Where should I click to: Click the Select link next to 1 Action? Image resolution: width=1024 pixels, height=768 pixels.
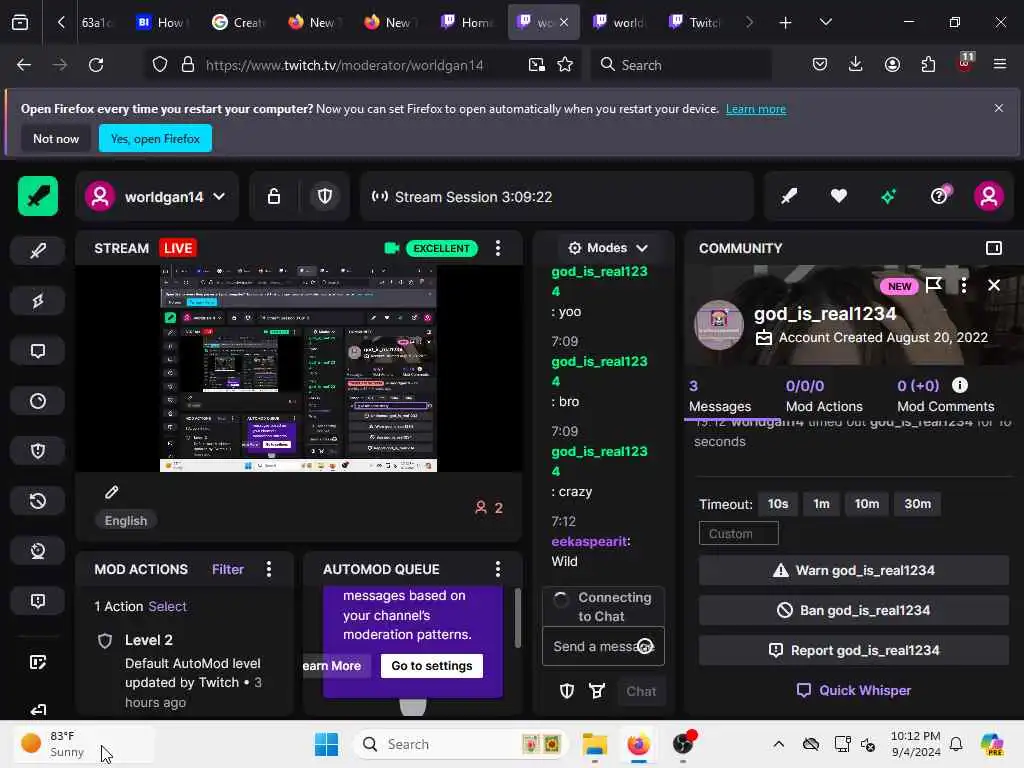167,606
